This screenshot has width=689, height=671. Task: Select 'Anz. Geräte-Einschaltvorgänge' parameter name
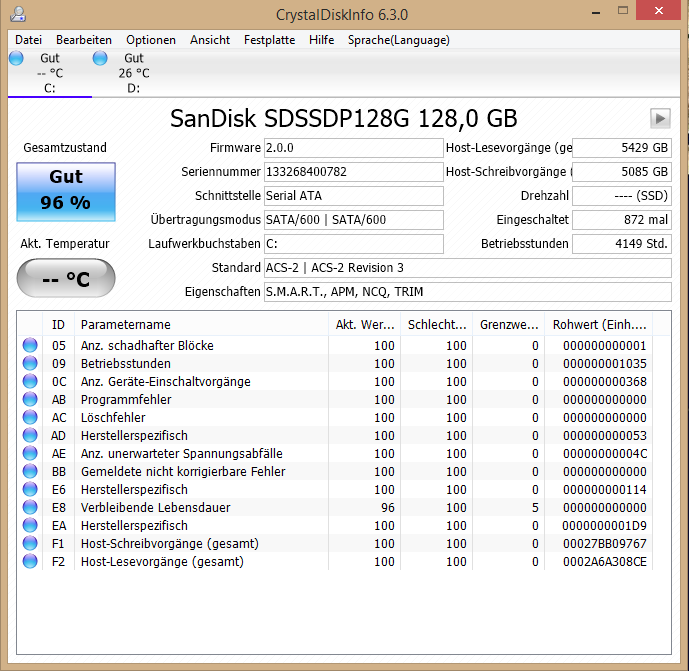click(x=166, y=382)
